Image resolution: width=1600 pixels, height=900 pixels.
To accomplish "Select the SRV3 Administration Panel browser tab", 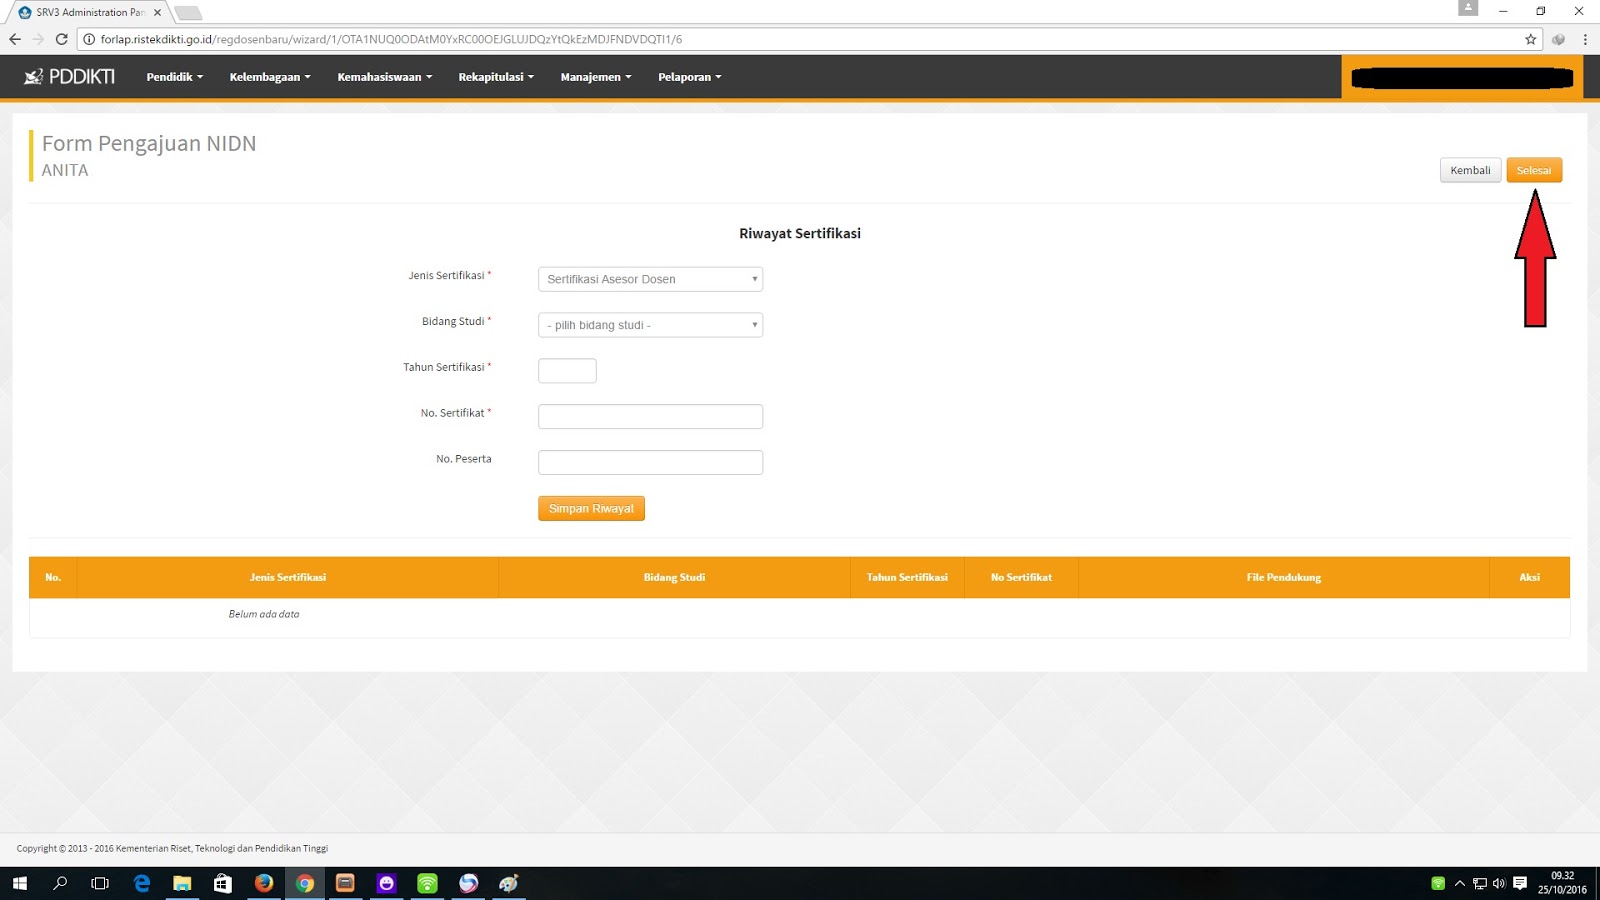I will pyautogui.click(x=85, y=12).
